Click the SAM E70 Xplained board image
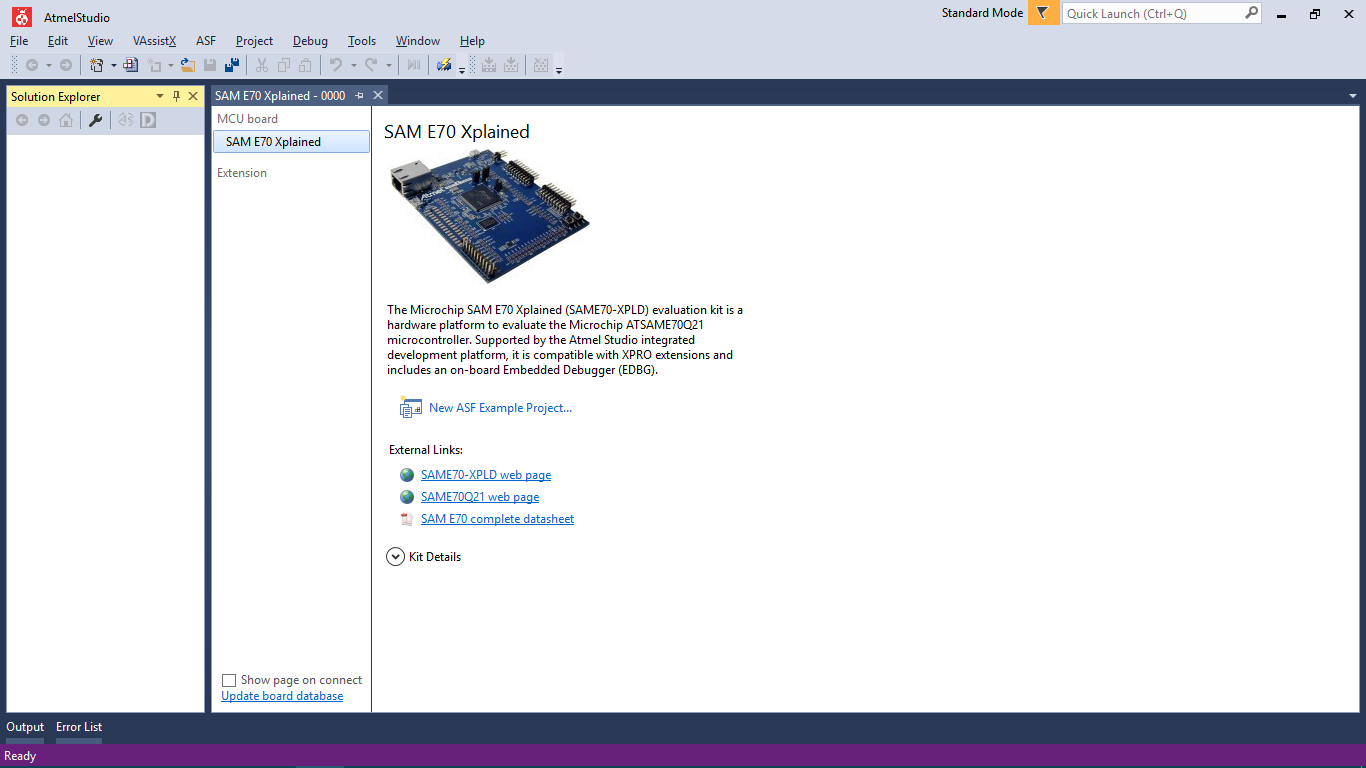This screenshot has height=768, width=1366. [488, 216]
